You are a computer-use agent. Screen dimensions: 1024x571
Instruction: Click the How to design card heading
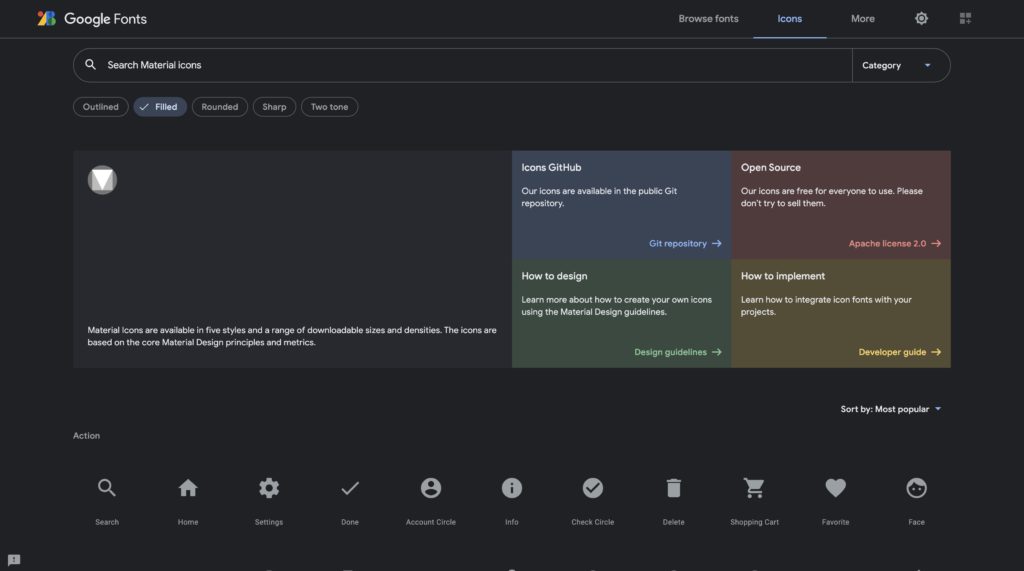point(554,276)
